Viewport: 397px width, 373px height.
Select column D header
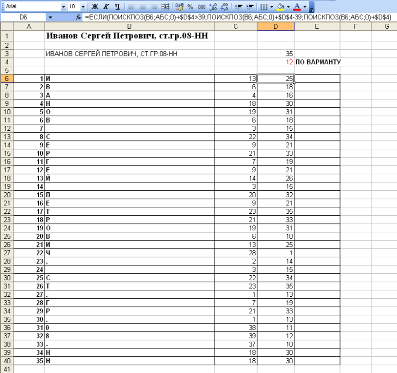tap(276, 26)
